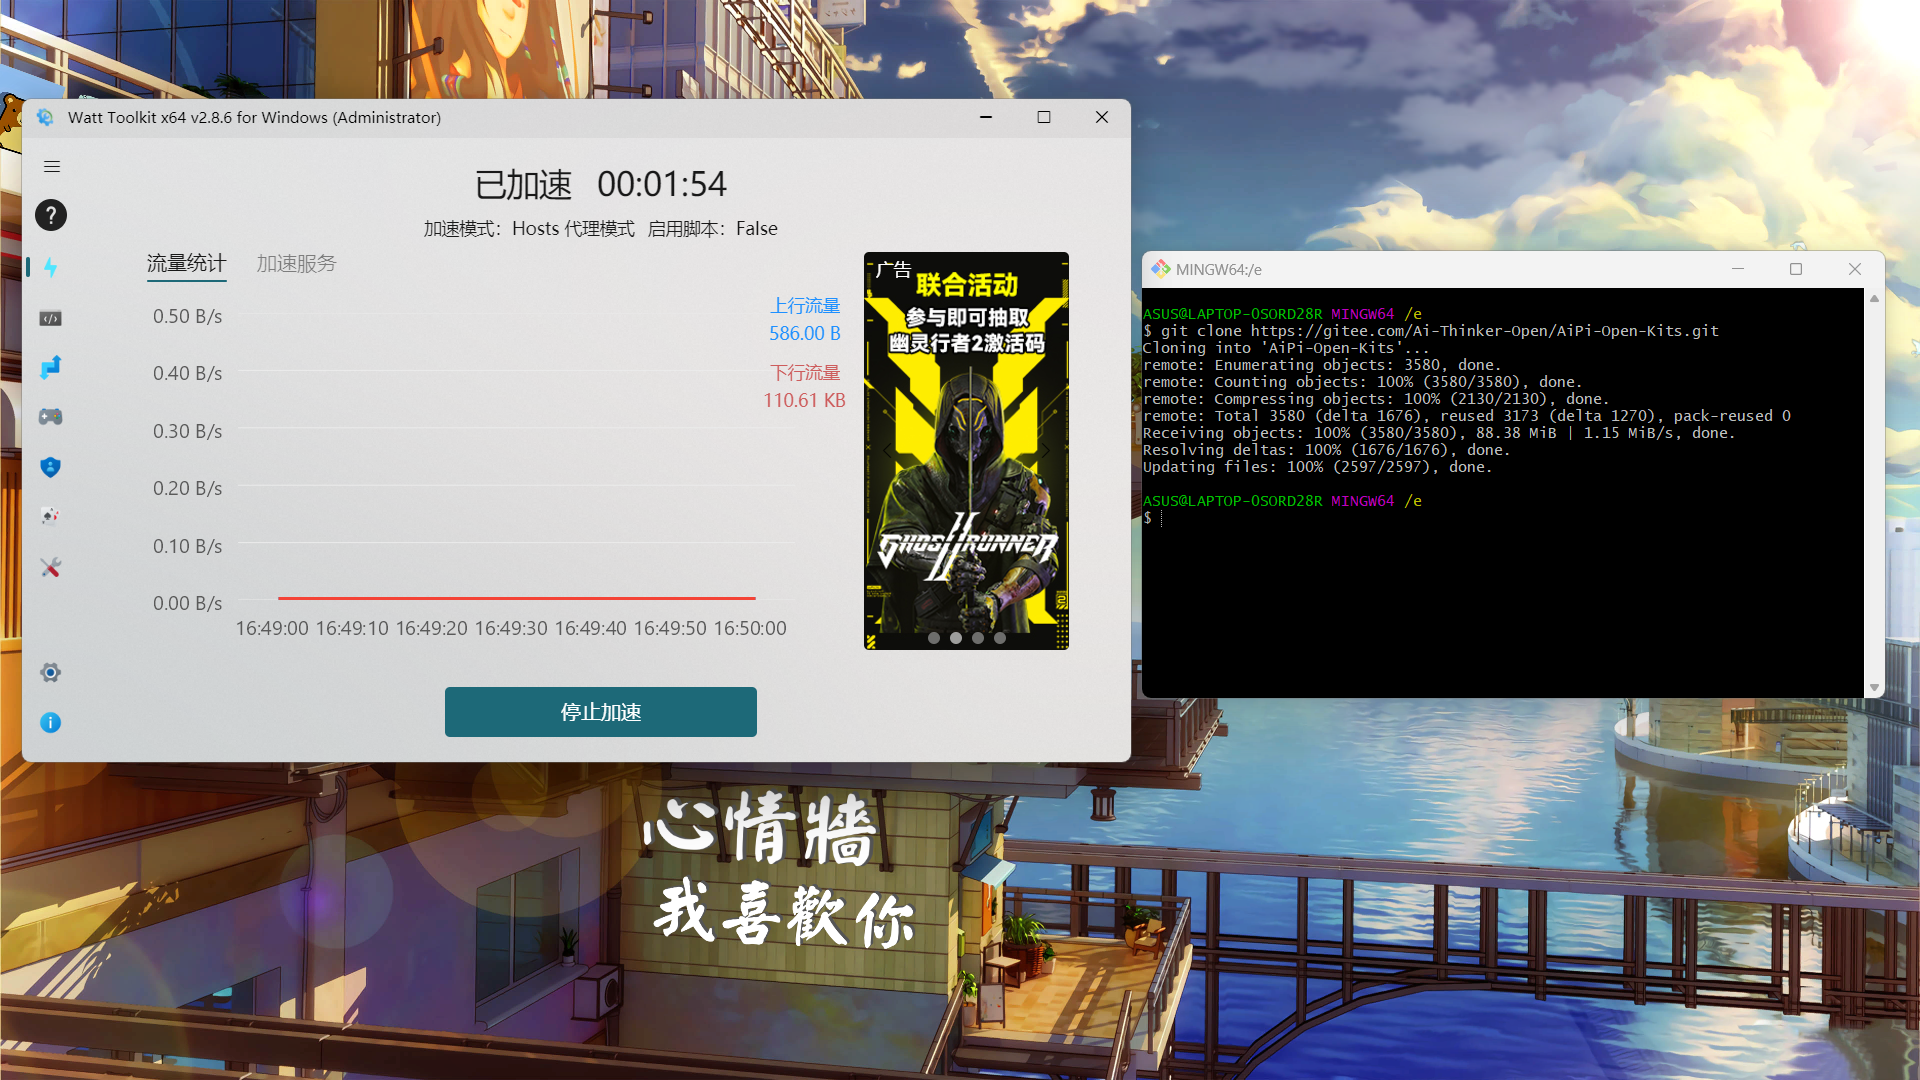Maximize the Watt Toolkit window

pos(1044,118)
